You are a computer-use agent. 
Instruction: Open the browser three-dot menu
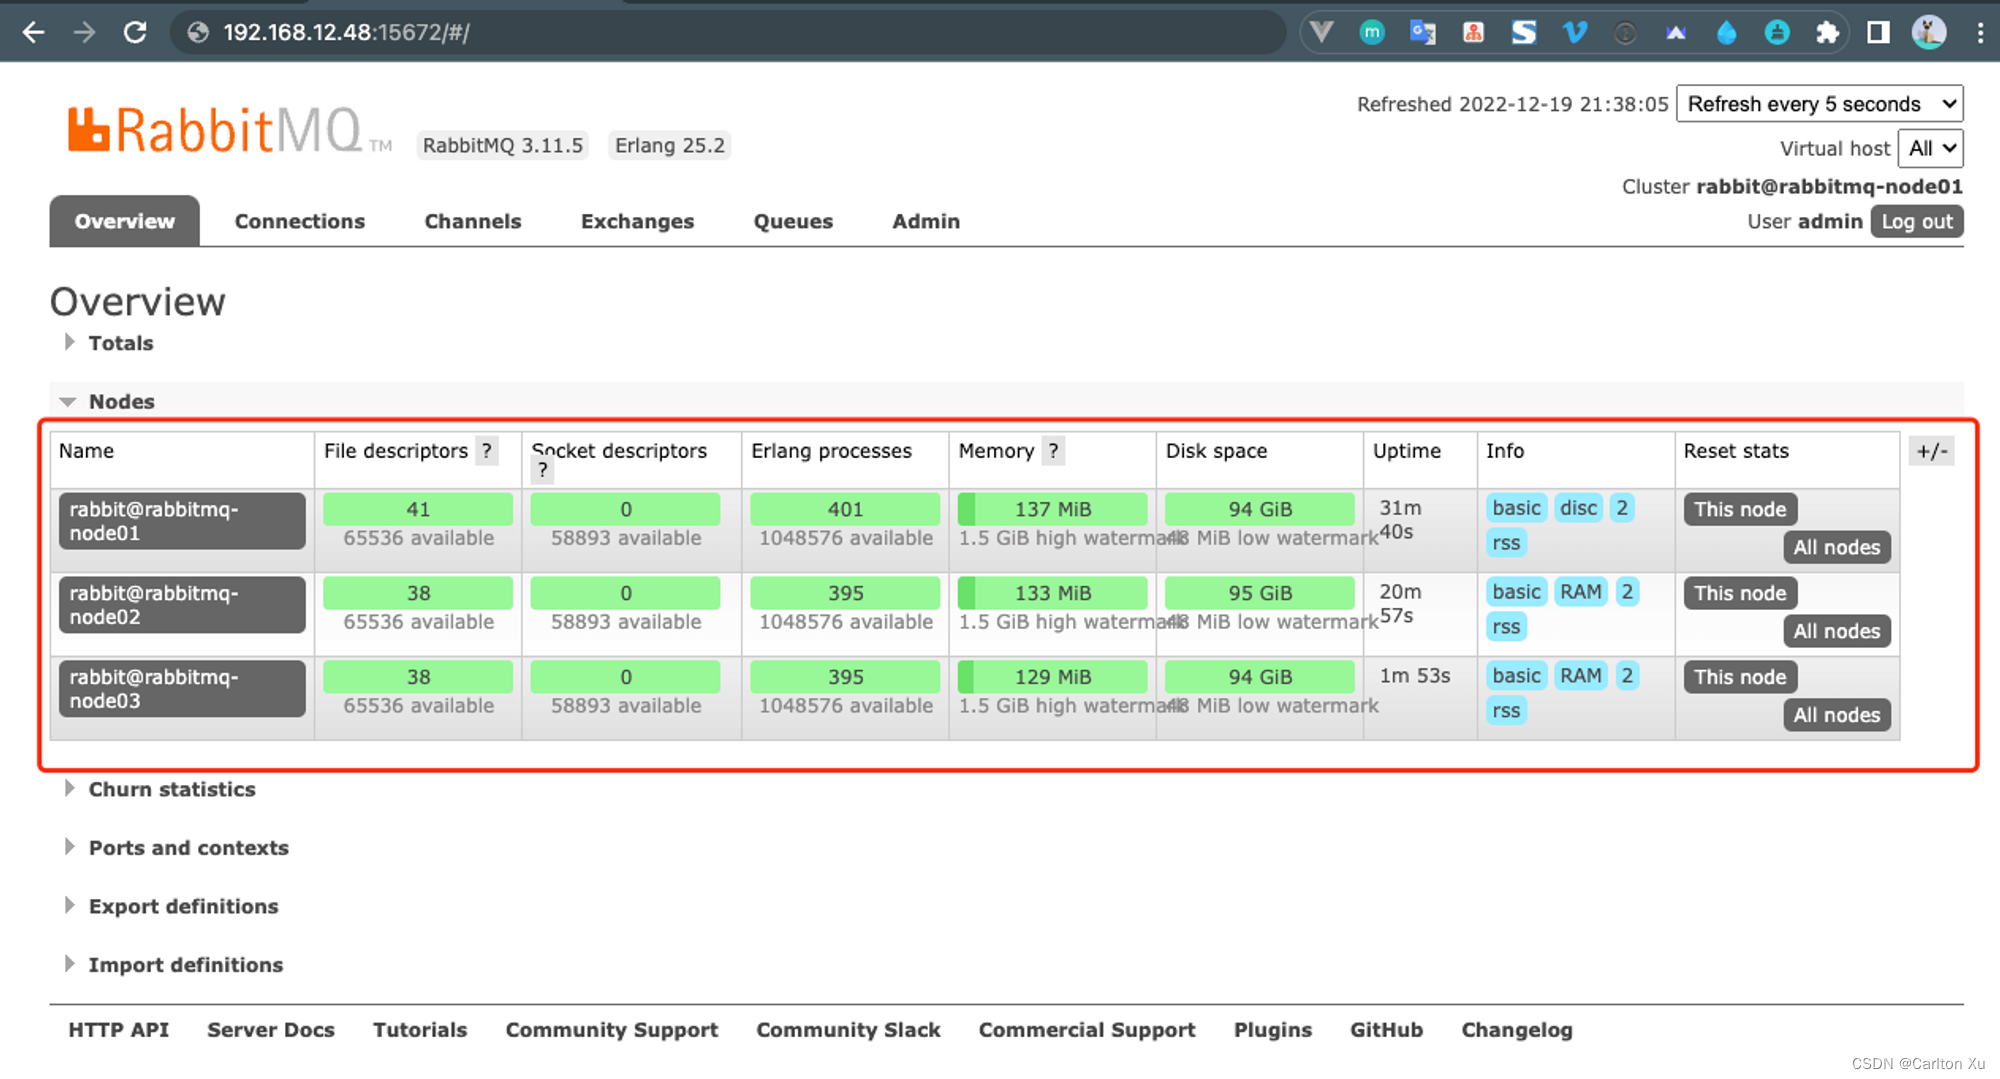(x=1980, y=32)
